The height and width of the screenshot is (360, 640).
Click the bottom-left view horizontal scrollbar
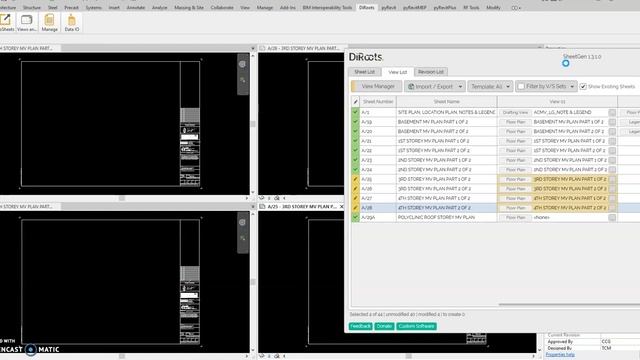pyautogui.click(x=122, y=356)
